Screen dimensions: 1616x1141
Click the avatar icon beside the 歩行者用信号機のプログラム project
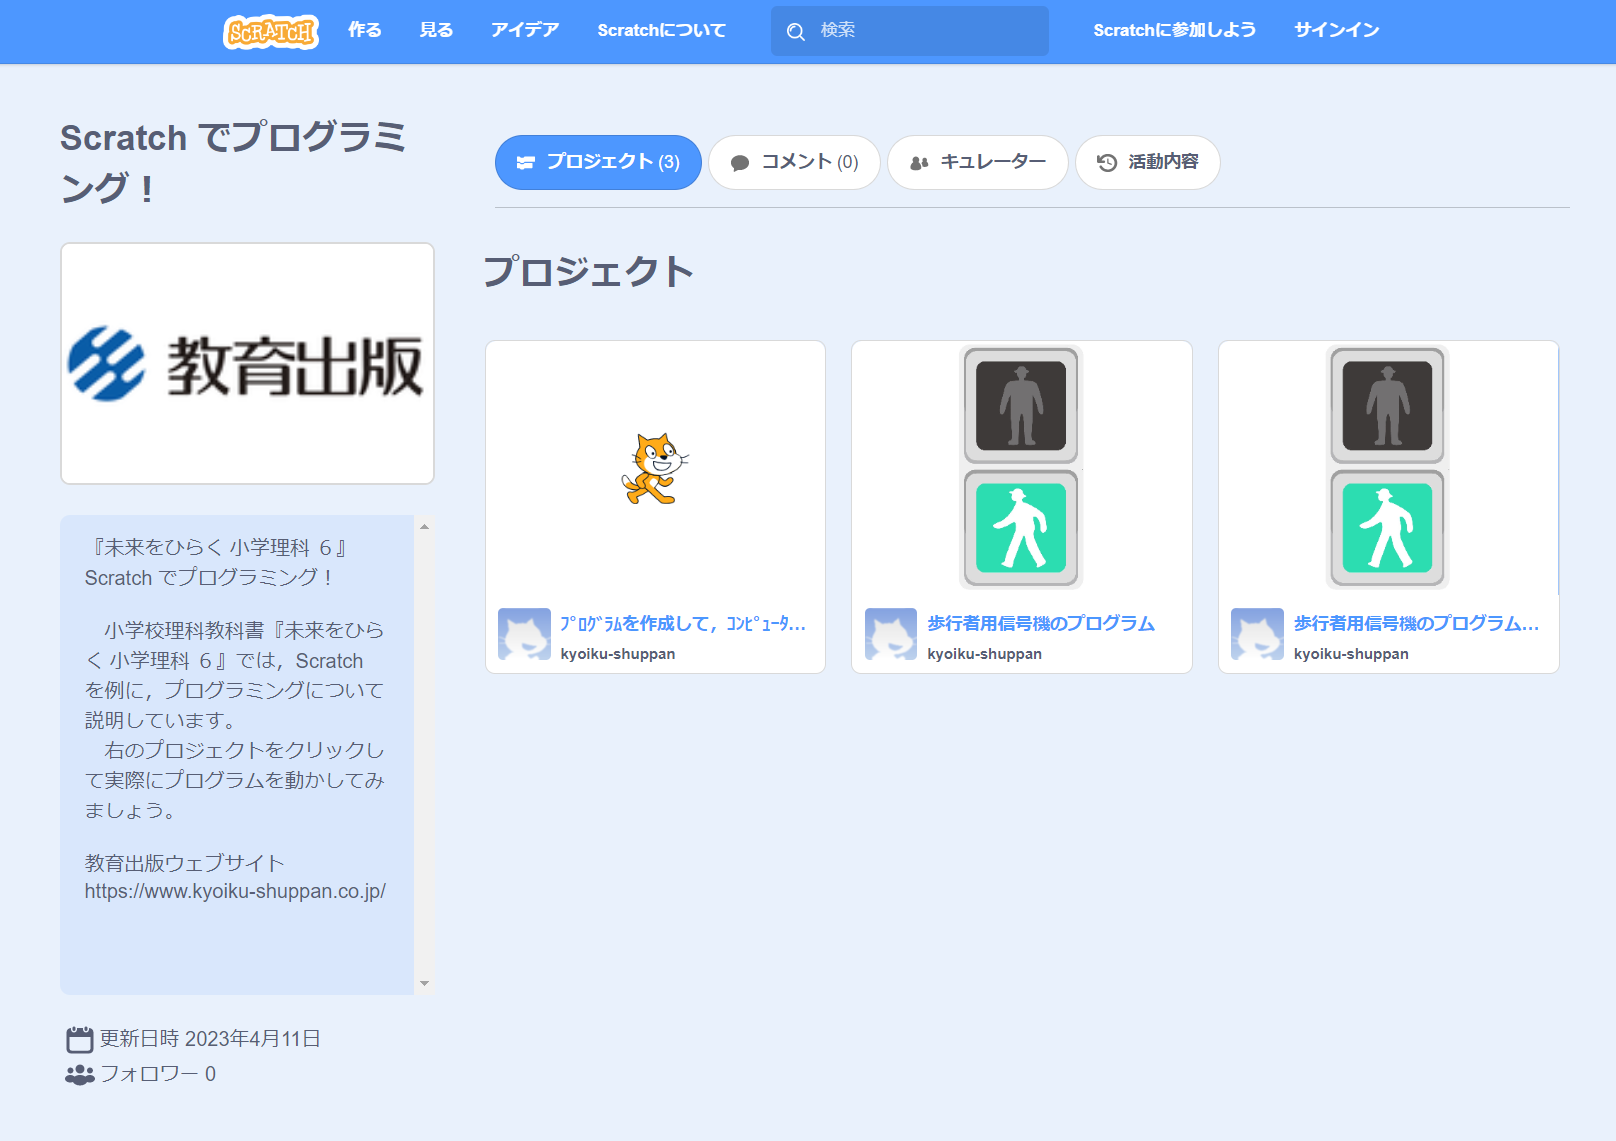tap(891, 634)
